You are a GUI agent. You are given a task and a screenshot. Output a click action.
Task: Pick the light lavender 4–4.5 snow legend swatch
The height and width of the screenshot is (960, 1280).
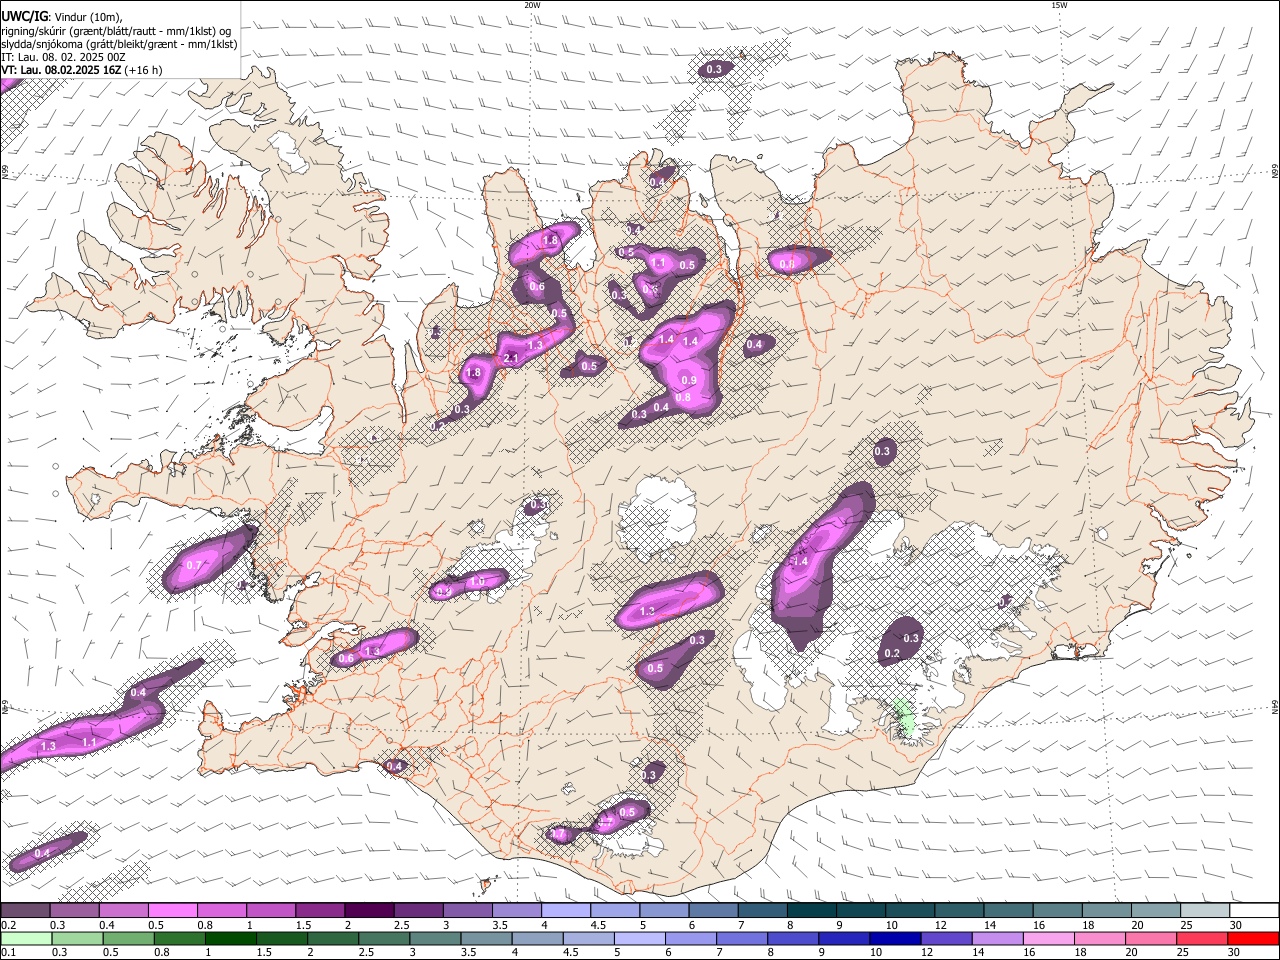pyautogui.click(x=566, y=911)
